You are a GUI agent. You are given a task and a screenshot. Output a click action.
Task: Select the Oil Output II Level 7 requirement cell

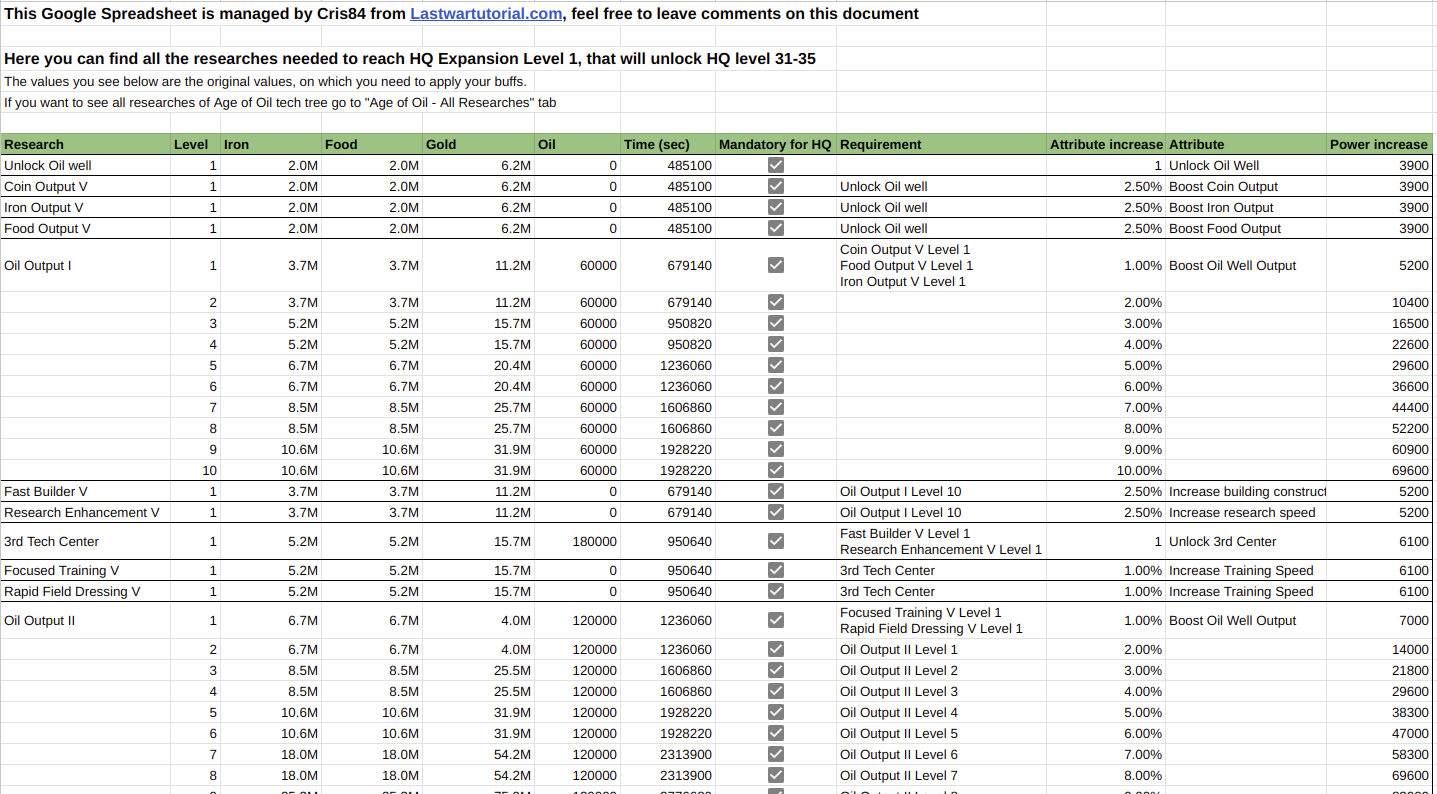[940, 775]
